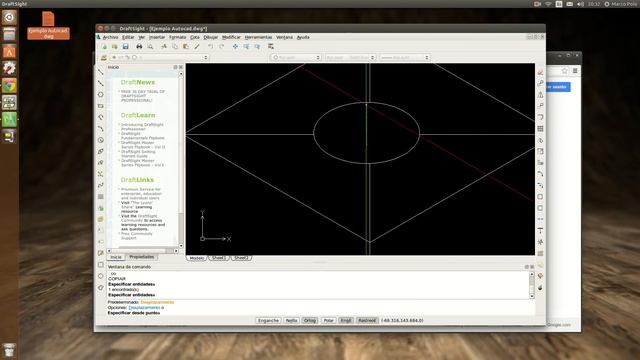
Task: Open the Layers Manager icon
Action: [x=104, y=58]
